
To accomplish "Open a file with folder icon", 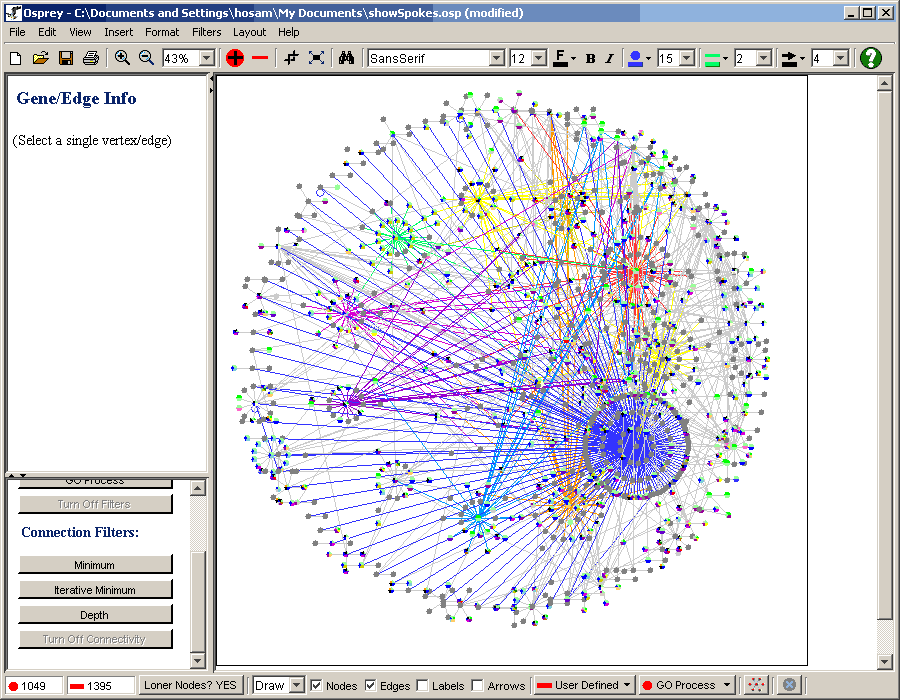I will point(41,58).
